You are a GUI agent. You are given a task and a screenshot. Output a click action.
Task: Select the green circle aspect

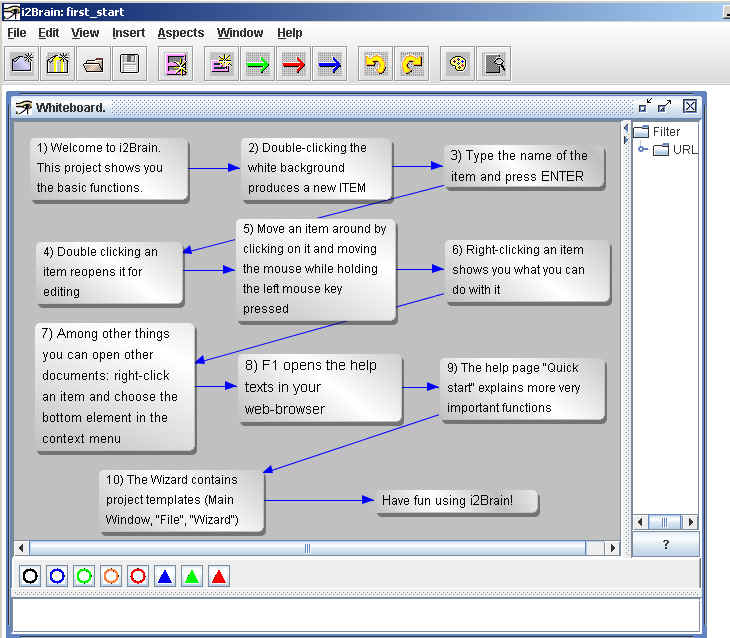(x=84, y=576)
